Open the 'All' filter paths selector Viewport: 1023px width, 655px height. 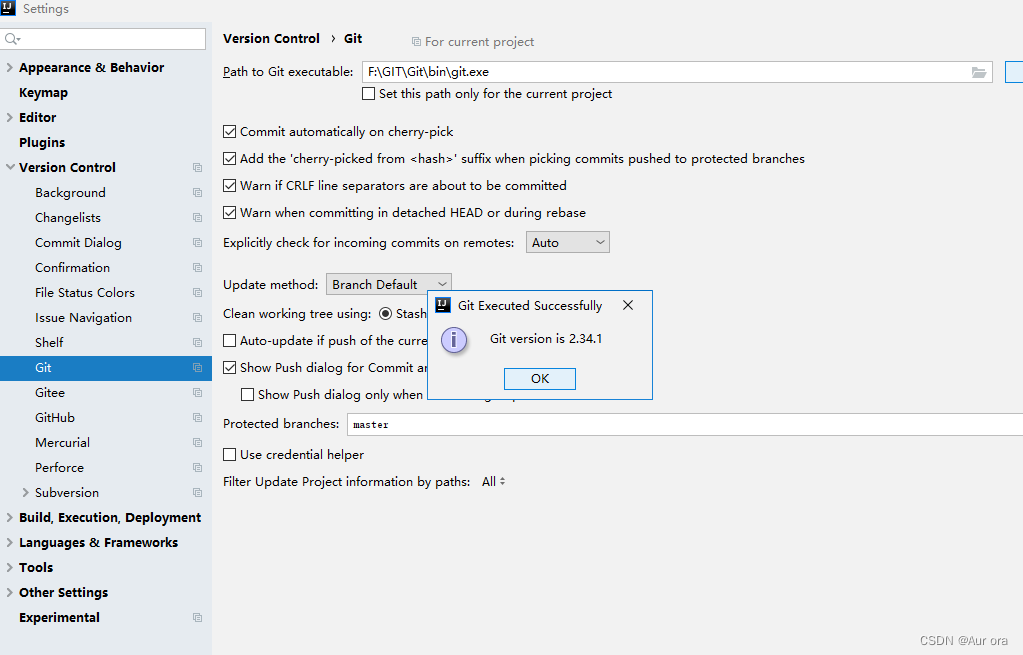coord(493,481)
